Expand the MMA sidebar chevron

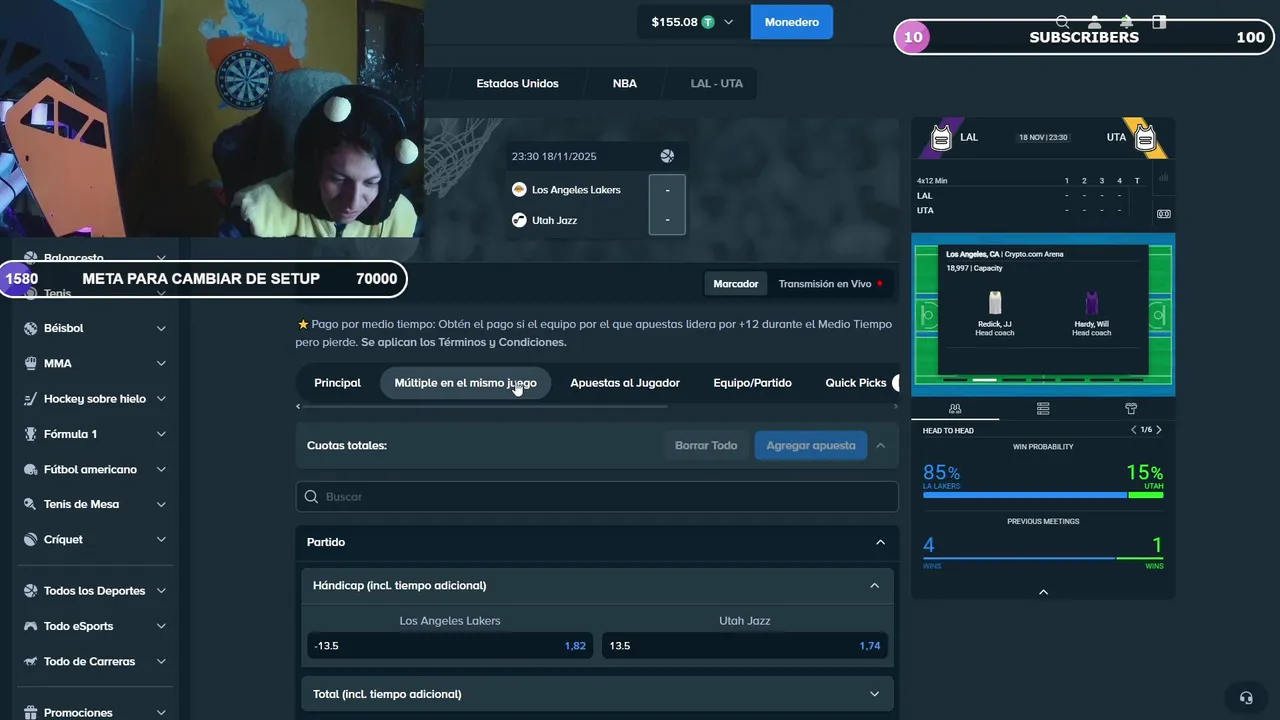coord(161,363)
